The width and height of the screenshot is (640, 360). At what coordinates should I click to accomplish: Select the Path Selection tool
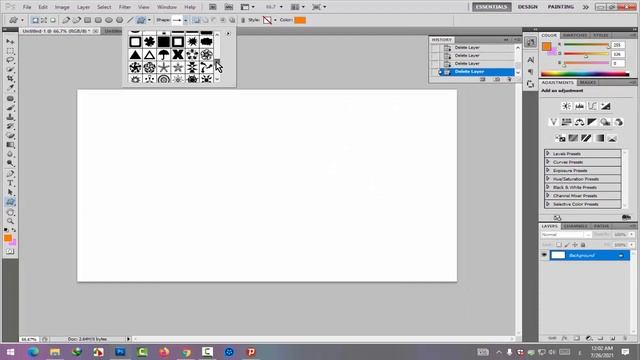[10, 193]
